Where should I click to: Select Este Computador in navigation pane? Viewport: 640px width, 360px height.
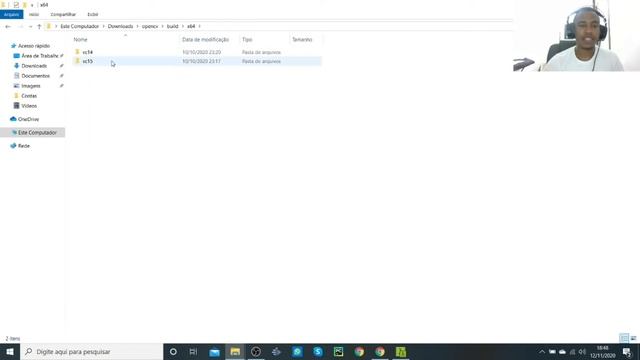click(37, 133)
